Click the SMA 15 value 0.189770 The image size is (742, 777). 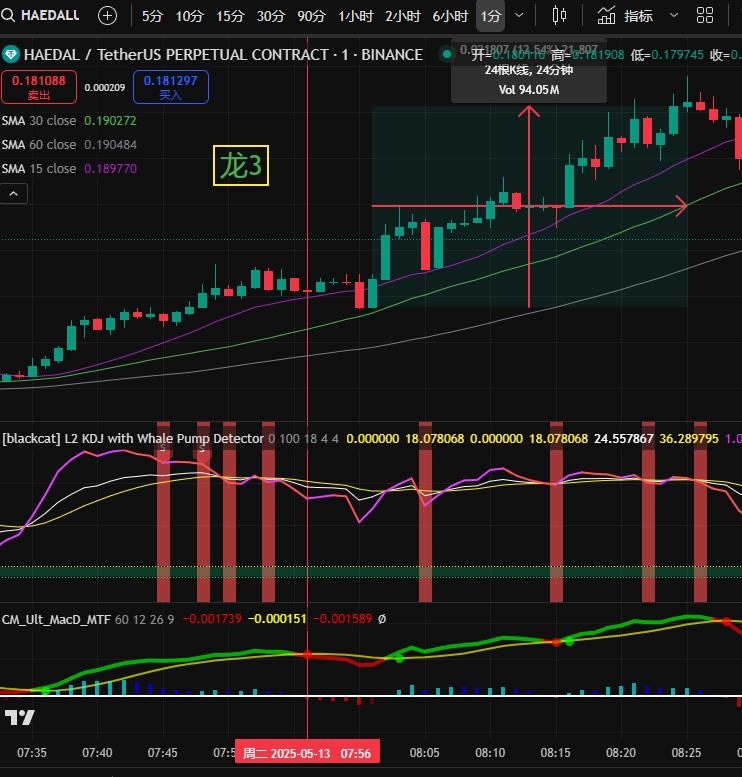point(110,168)
